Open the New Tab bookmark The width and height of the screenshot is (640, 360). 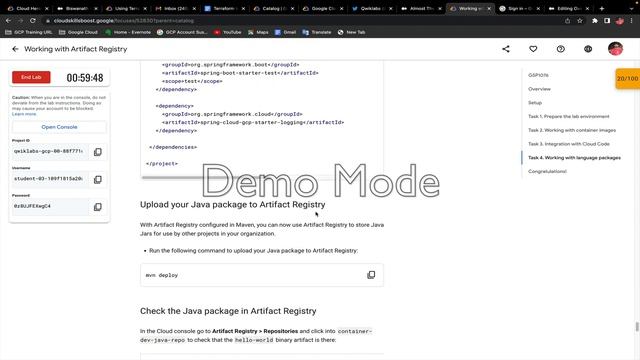click(351, 32)
